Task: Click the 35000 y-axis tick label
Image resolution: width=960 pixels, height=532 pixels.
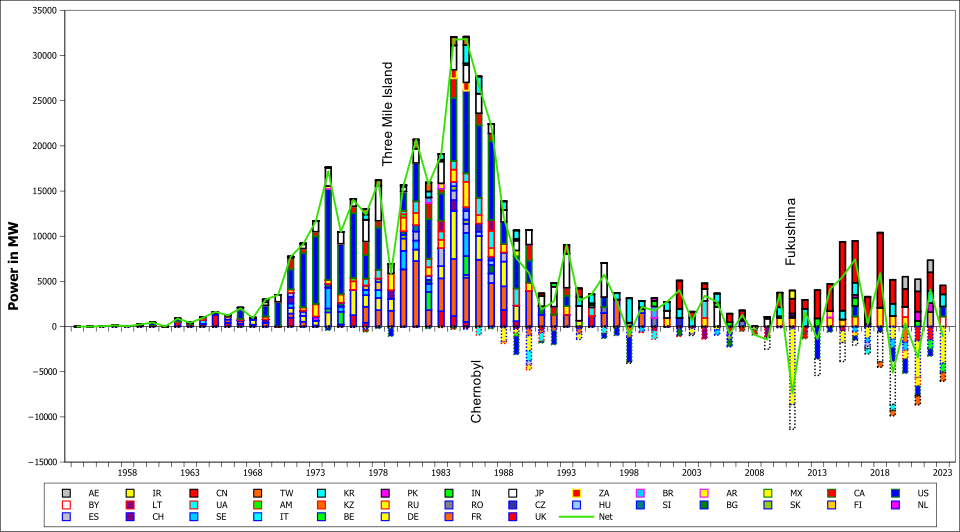Action: pos(43,10)
